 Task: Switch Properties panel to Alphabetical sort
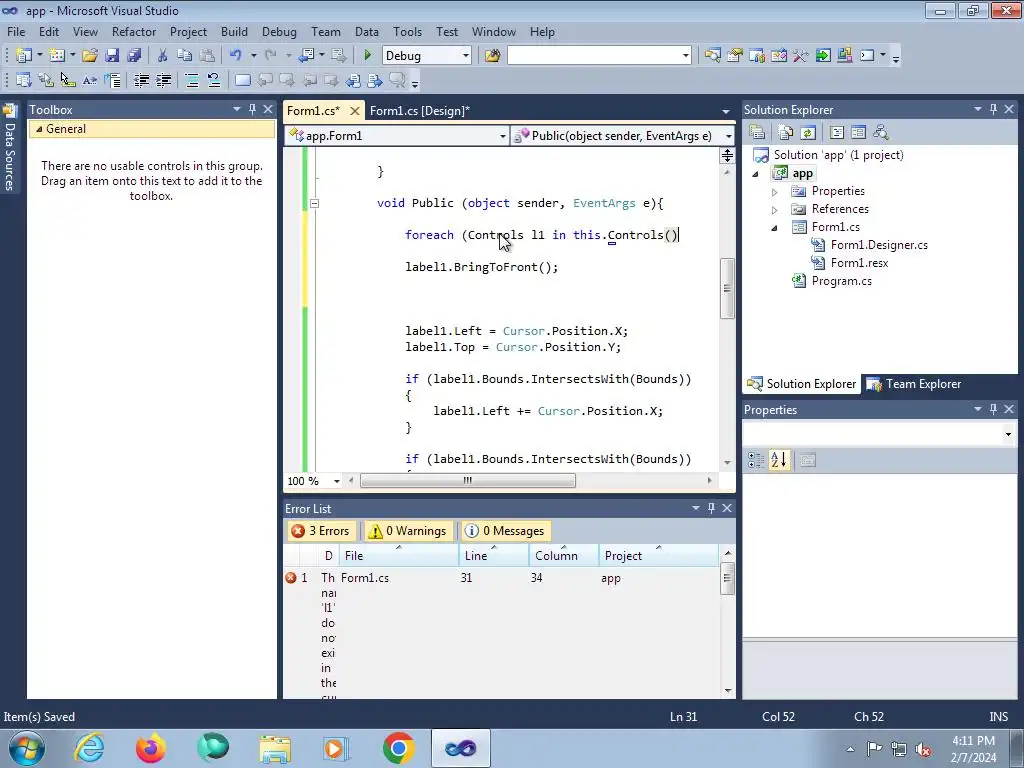(778, 460)
